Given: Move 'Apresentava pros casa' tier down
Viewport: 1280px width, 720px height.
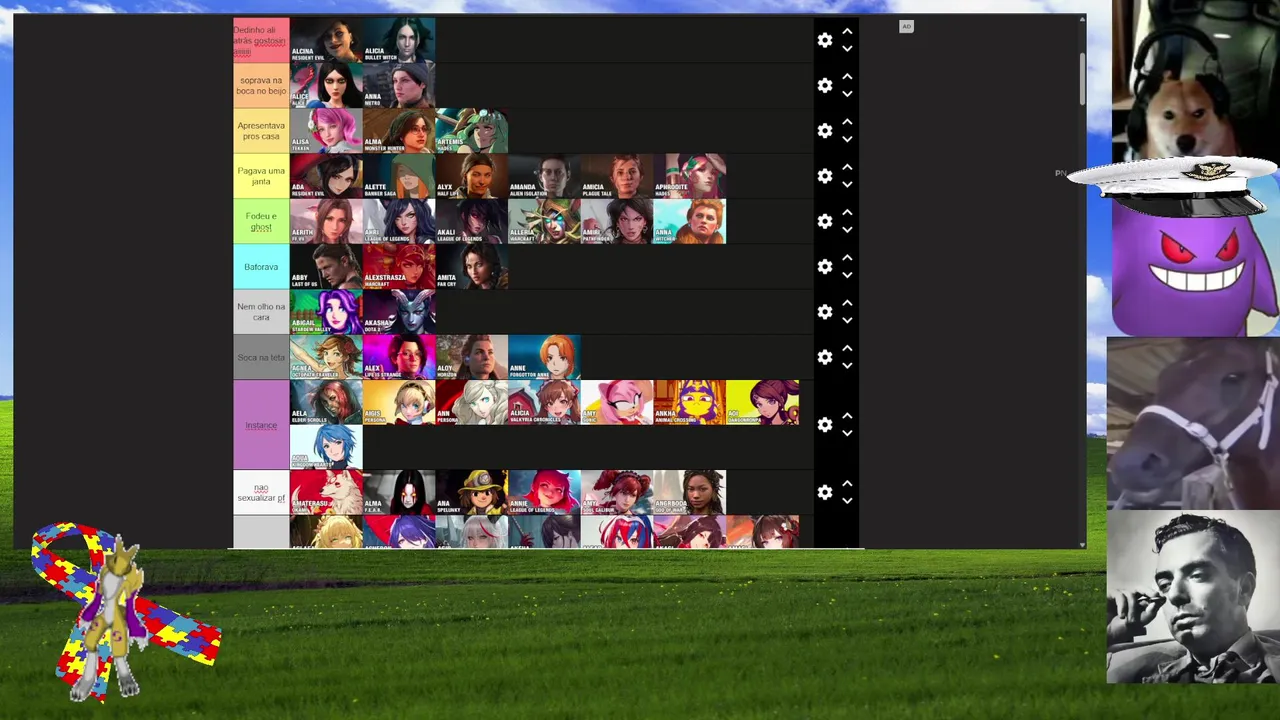Looking at the screenshot, I should coord(847,140).
